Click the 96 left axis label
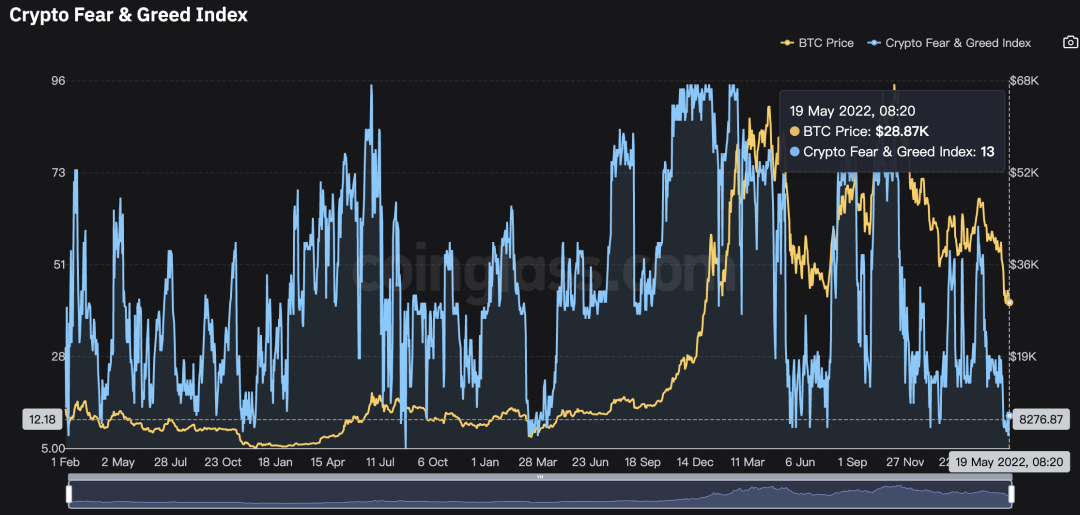The image size is (1080, 515). coord(59,80)
